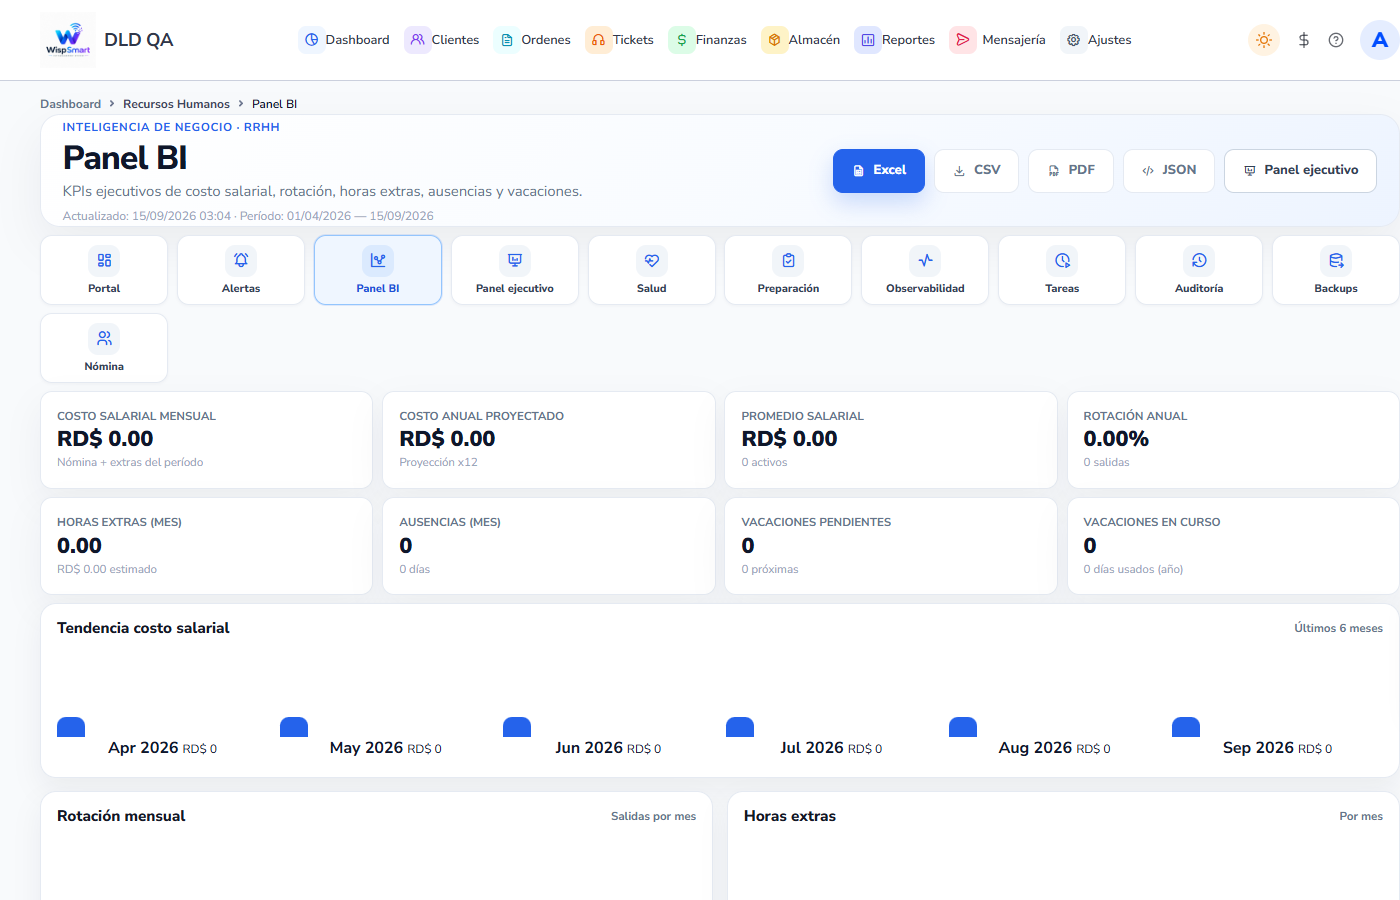
Task: Open the Auditoría history tile
Action: 1199,270
